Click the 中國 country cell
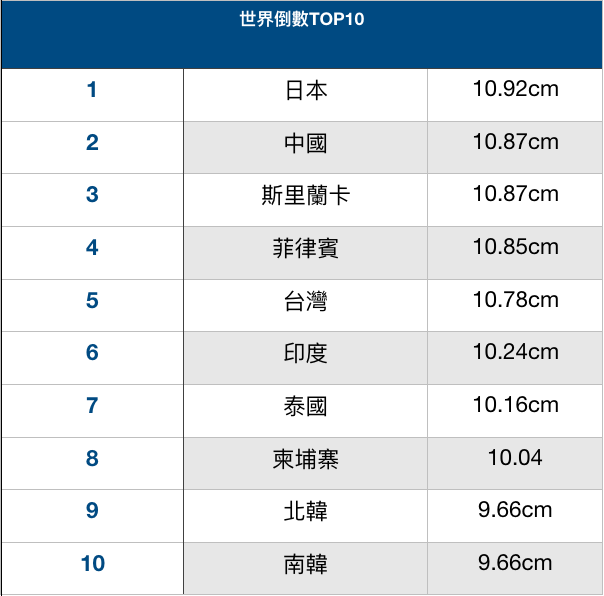Viewport: 604px width, 596px height. pyautogui.click(x=305, y=144)
